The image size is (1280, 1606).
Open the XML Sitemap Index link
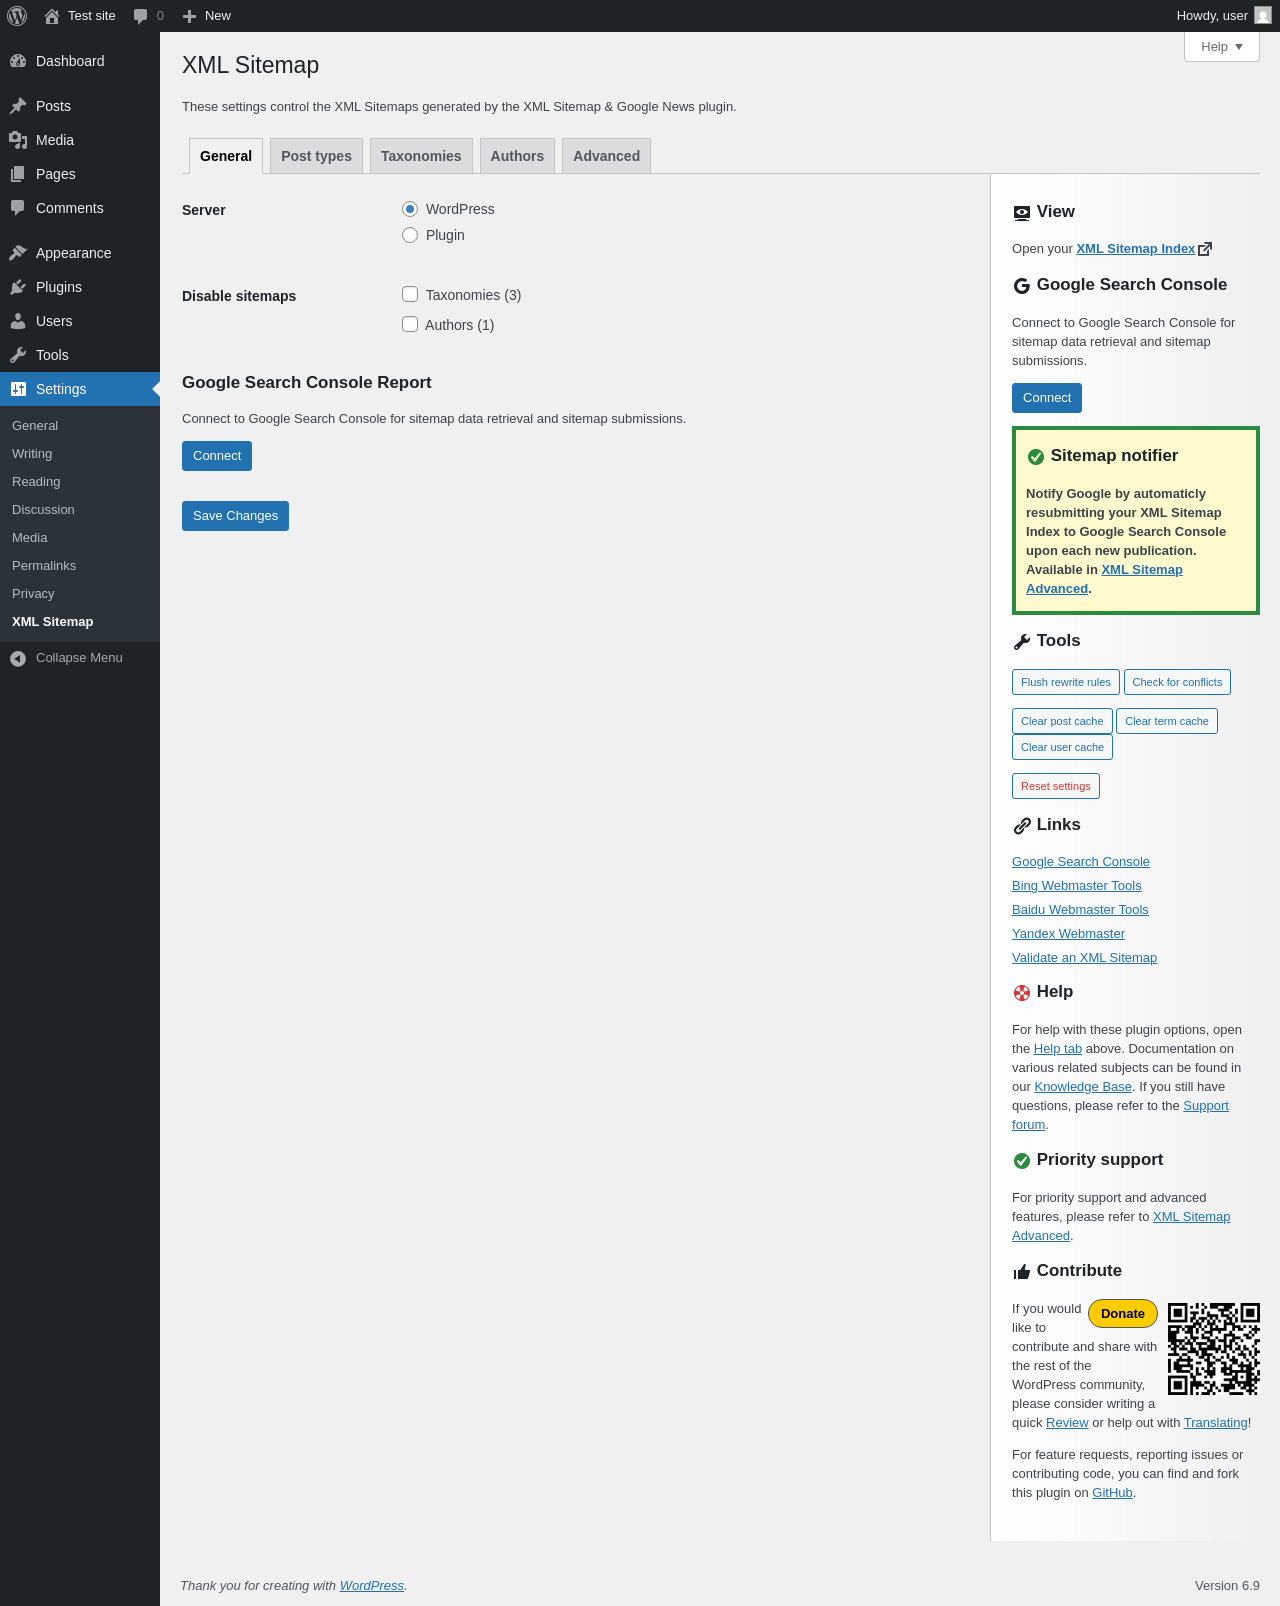[1135, 249]
